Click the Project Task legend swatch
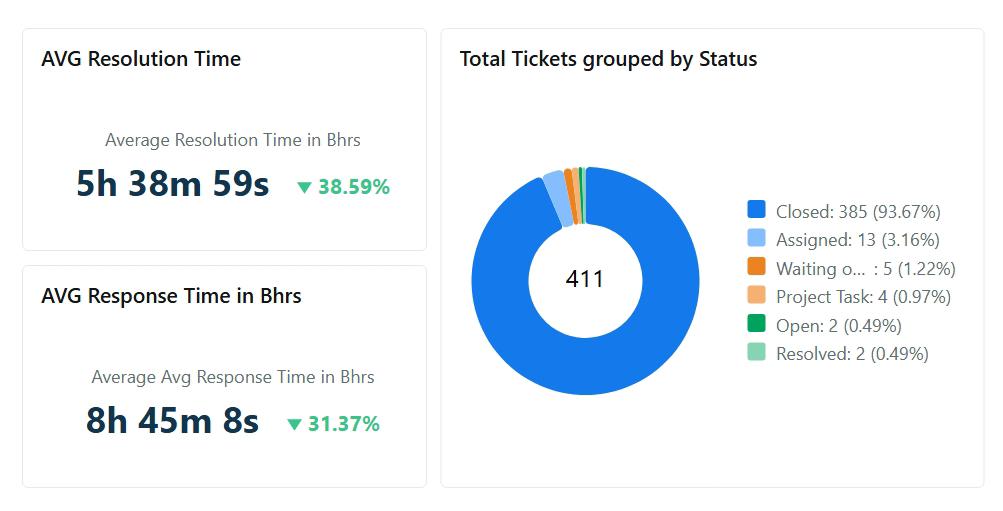Image resolution: width=1003 pixels, height=511 pixels. click(x=756, y=296)
